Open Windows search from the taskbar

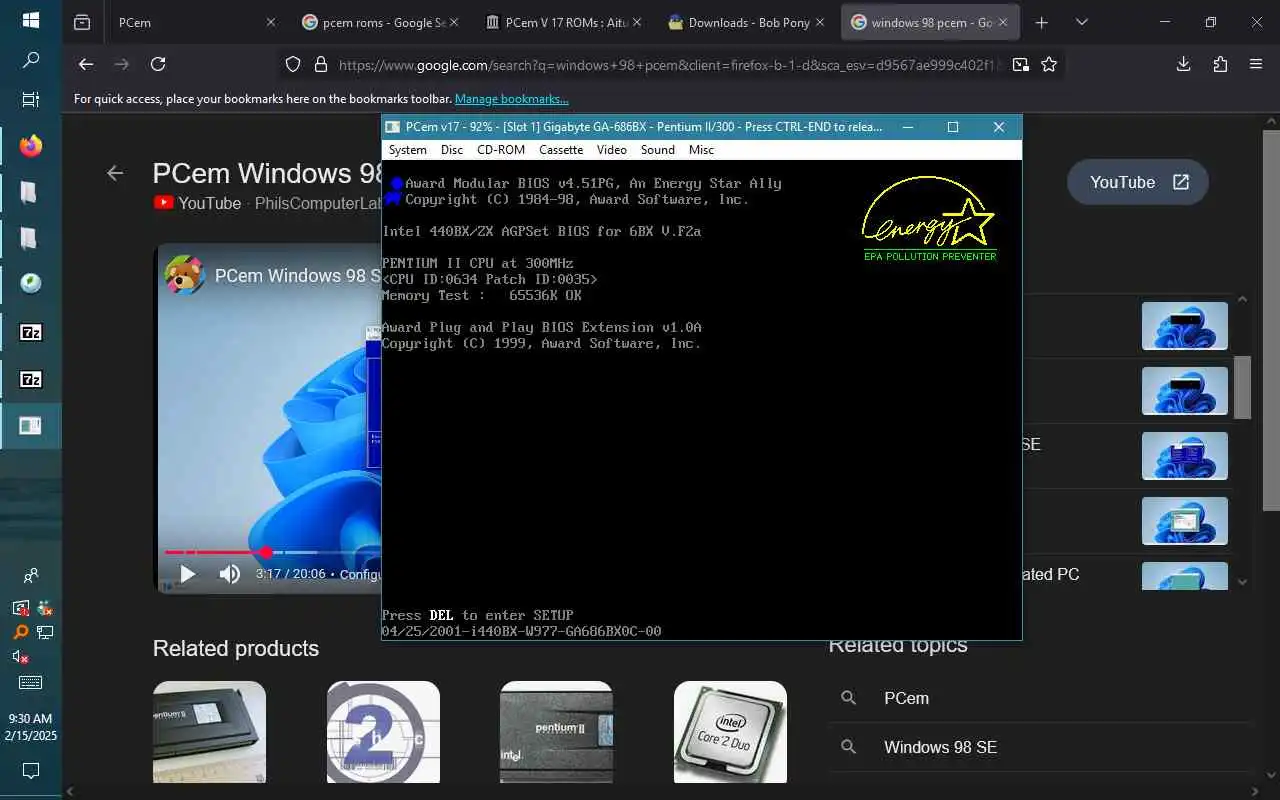pyautogui.click(x=30, y=60)
